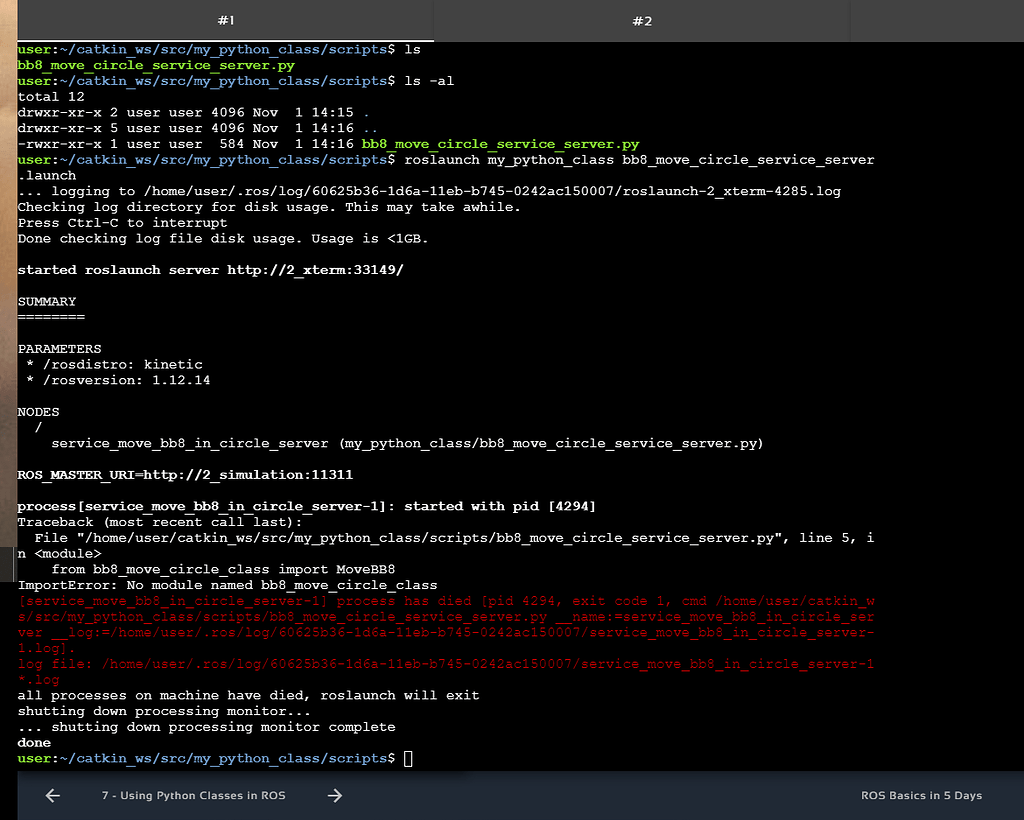
Task: Click the '/rosdistro: kinetic' parameter line
Action: click(119, 365)
